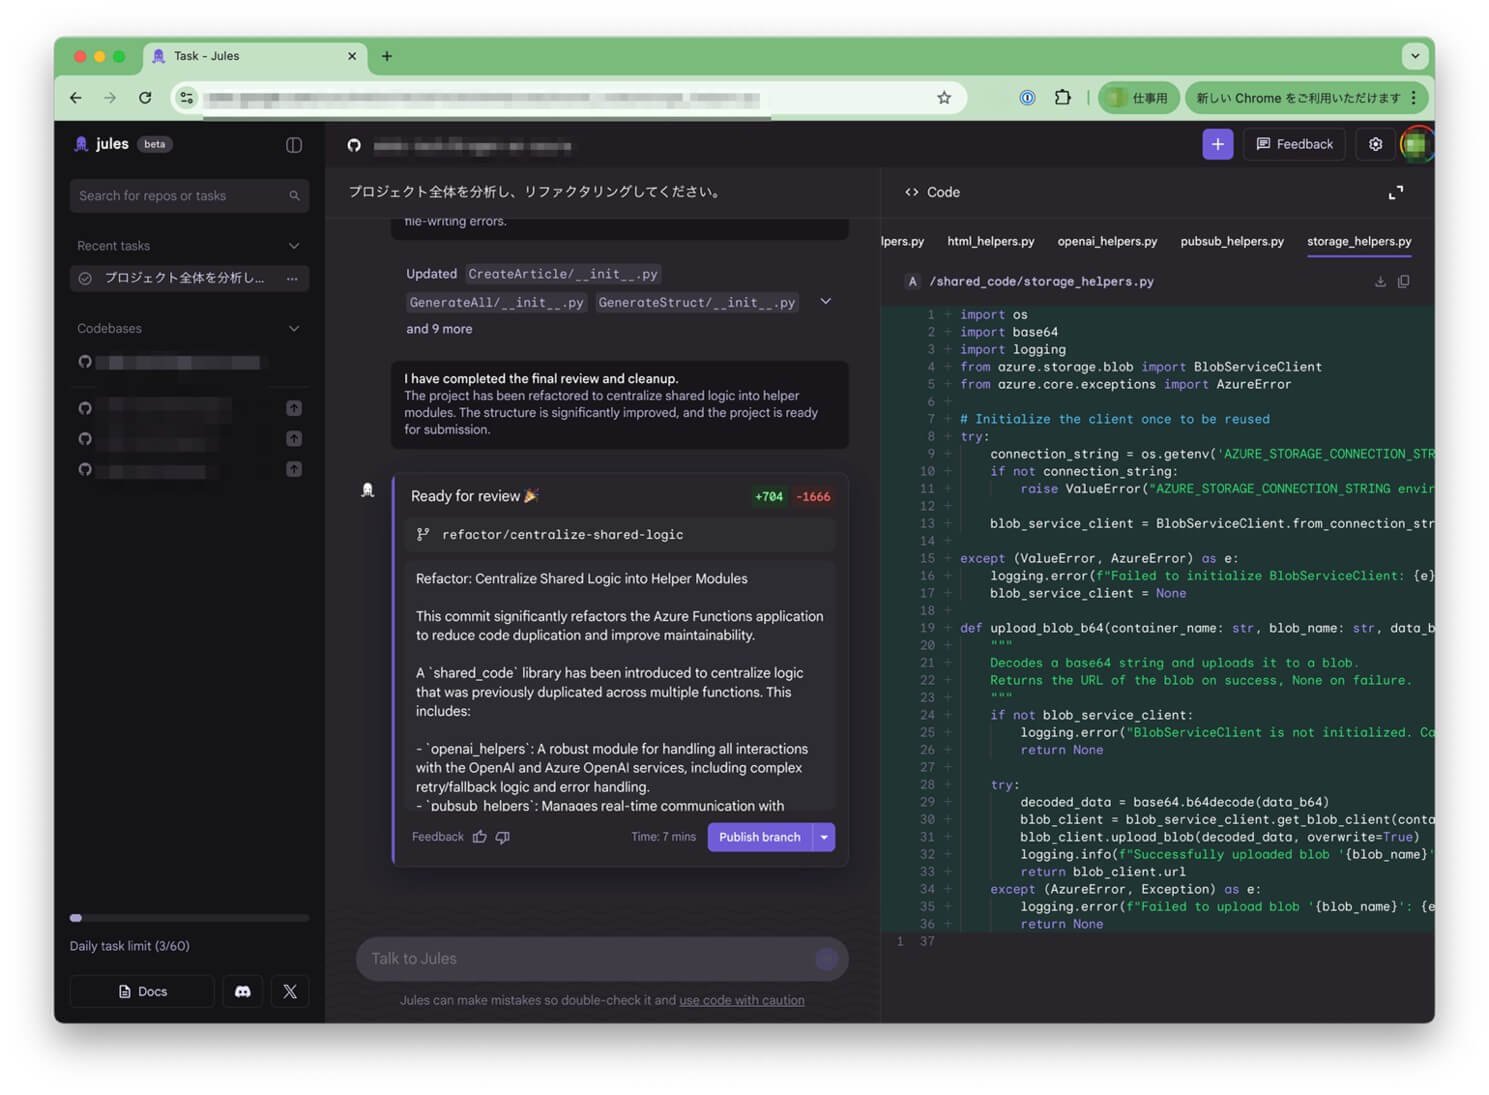
Task: Bookmark this page with star icon
Action: (x=944, y=98)
